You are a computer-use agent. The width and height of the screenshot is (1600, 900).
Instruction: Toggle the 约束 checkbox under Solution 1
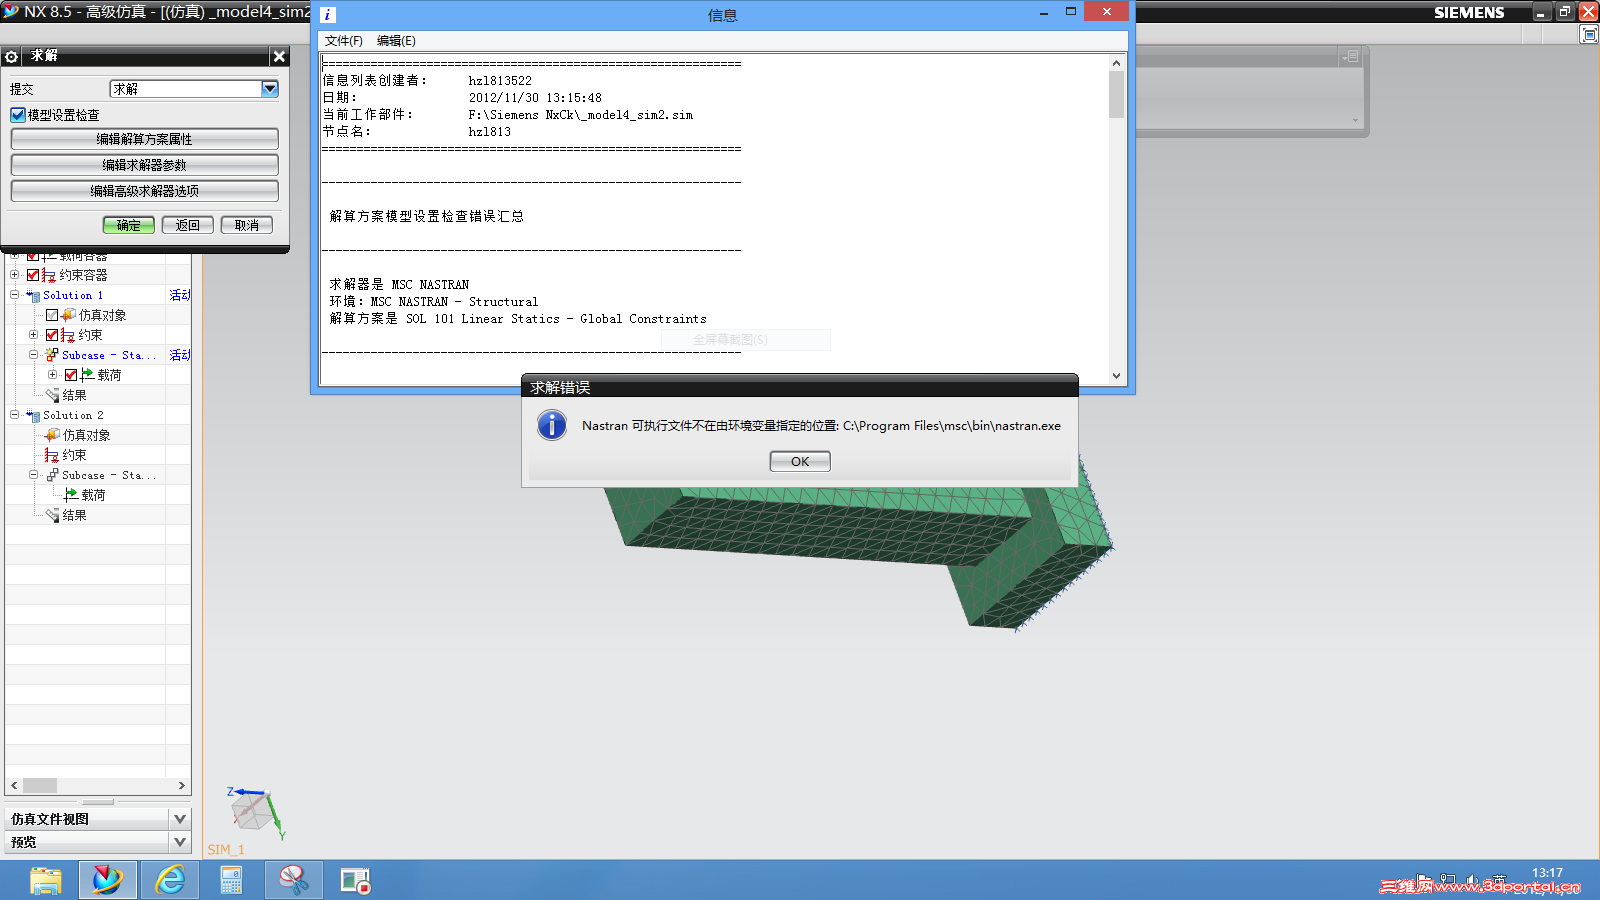coord(52,335)
